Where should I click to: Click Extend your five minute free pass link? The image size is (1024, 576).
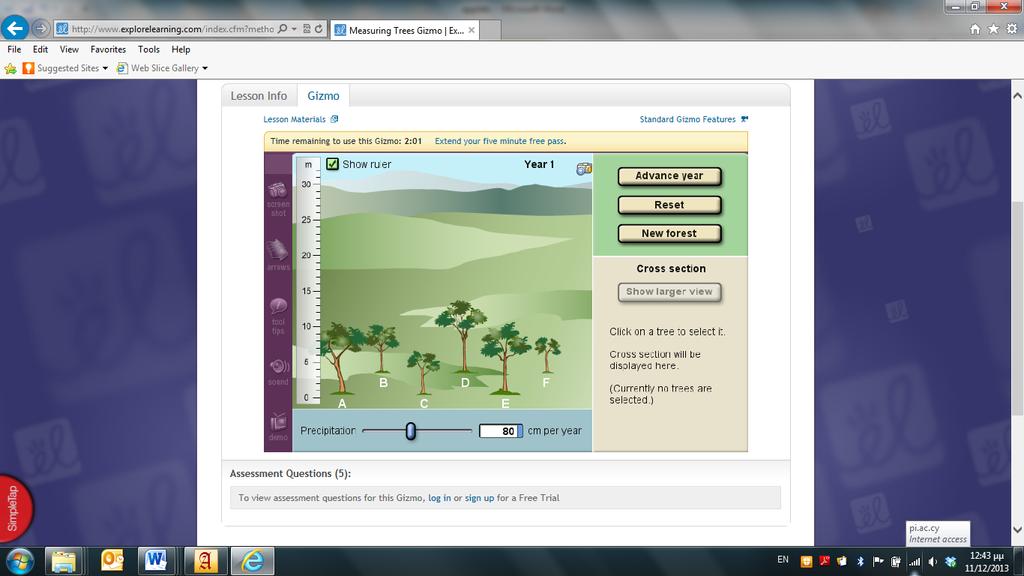click(500, 141)
